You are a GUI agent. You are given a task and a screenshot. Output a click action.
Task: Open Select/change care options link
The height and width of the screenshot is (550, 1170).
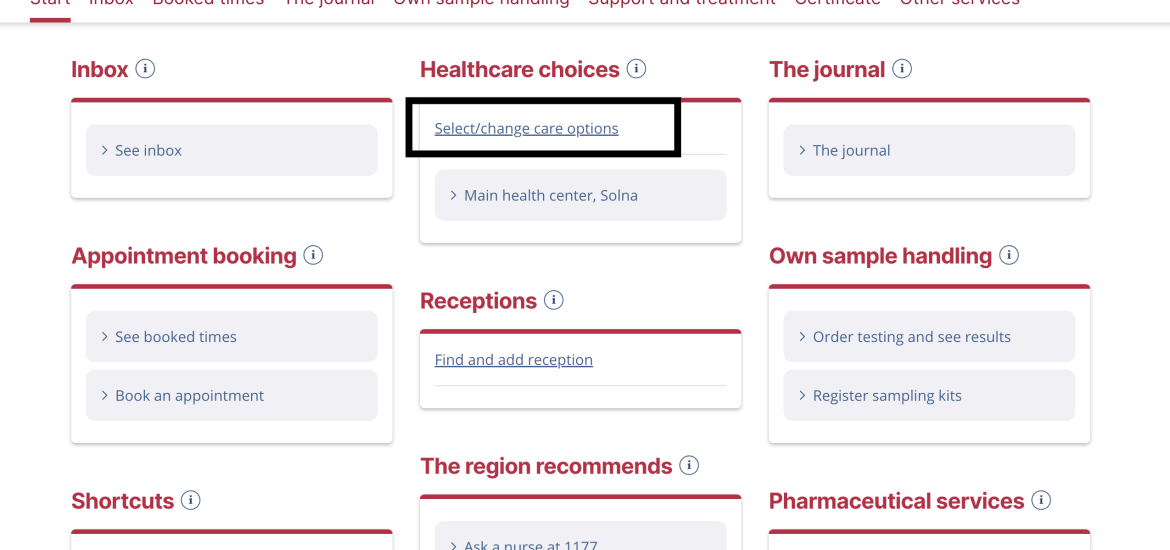pyautogui.click(x=526, y=128)
